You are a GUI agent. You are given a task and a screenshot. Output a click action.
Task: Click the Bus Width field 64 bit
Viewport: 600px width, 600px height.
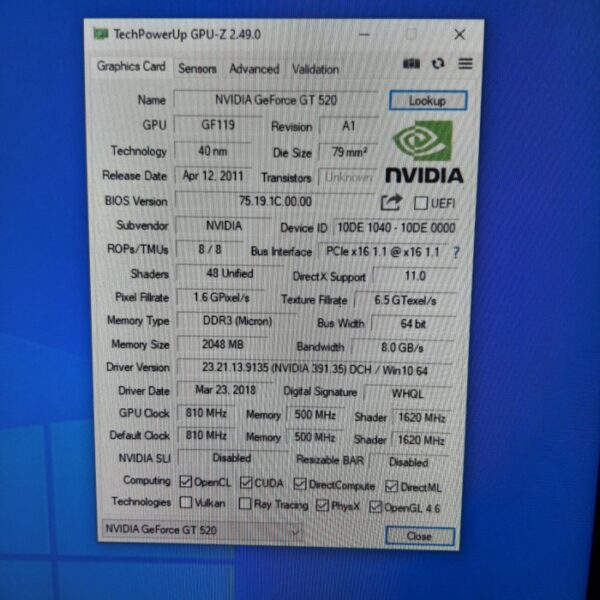click(x=413, y=324)
